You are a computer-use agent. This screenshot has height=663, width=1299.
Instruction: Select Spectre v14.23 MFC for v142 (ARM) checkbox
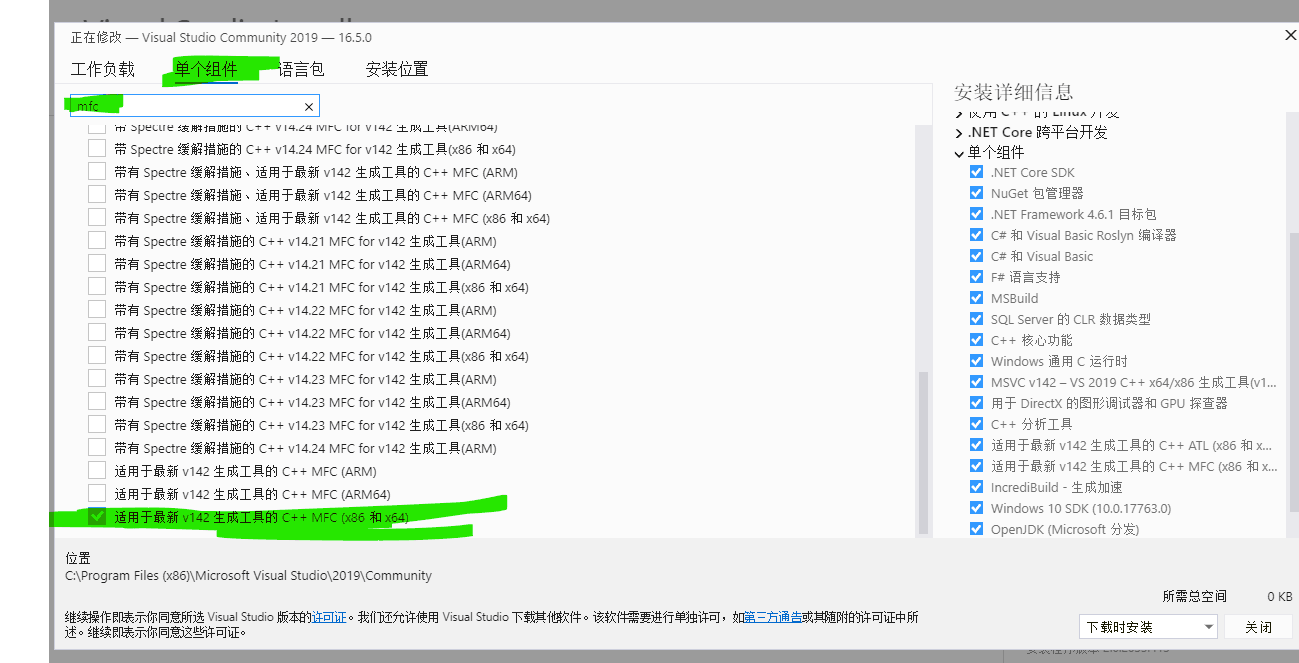pos(97,379)
